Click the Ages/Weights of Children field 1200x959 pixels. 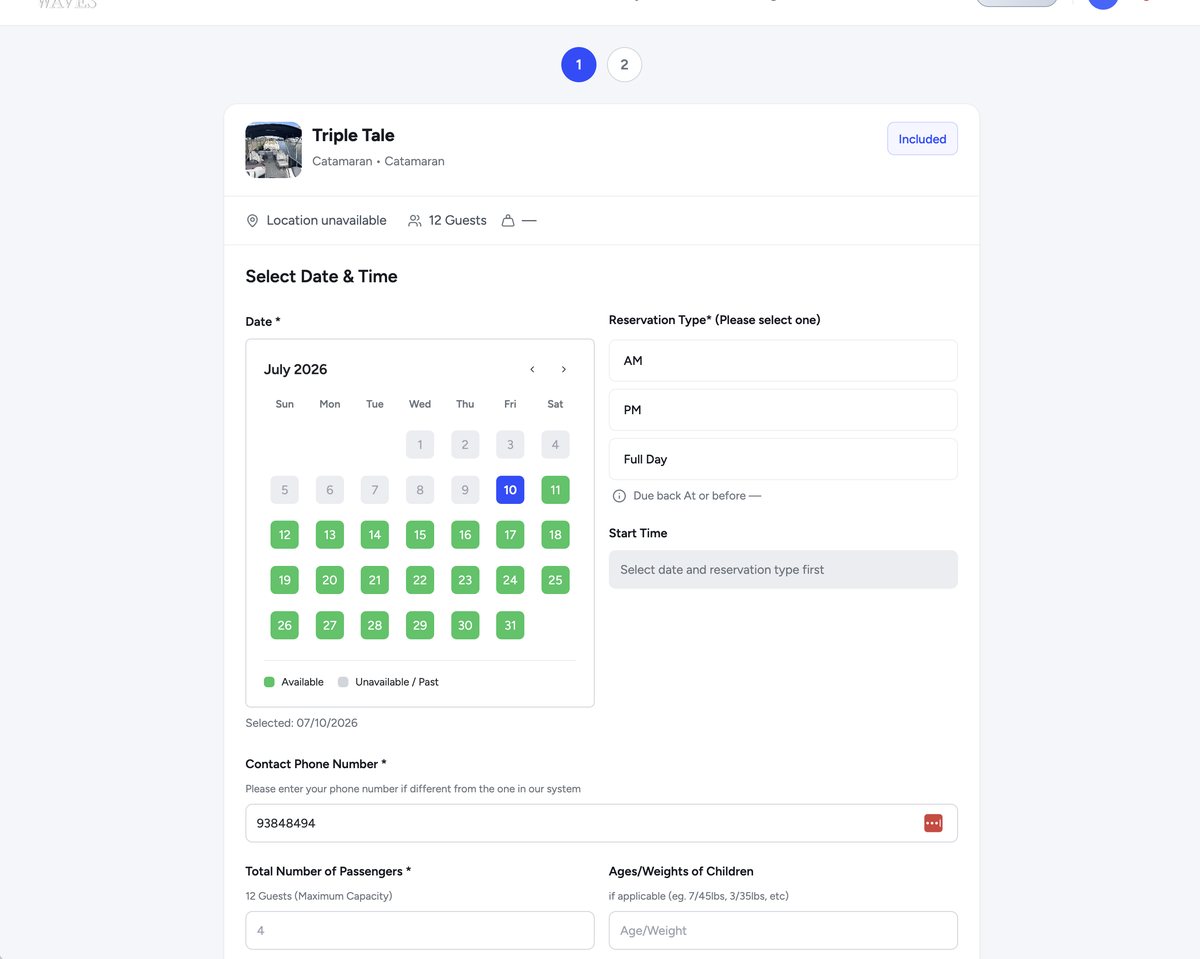(x=783, y=930)
